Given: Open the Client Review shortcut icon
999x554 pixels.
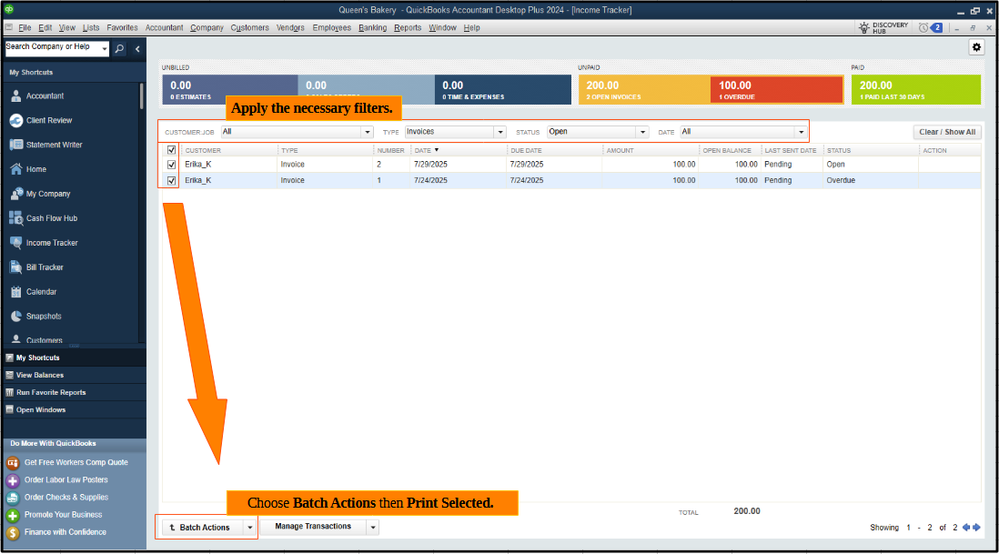Looking at the screenshot, I should [17, 120].
